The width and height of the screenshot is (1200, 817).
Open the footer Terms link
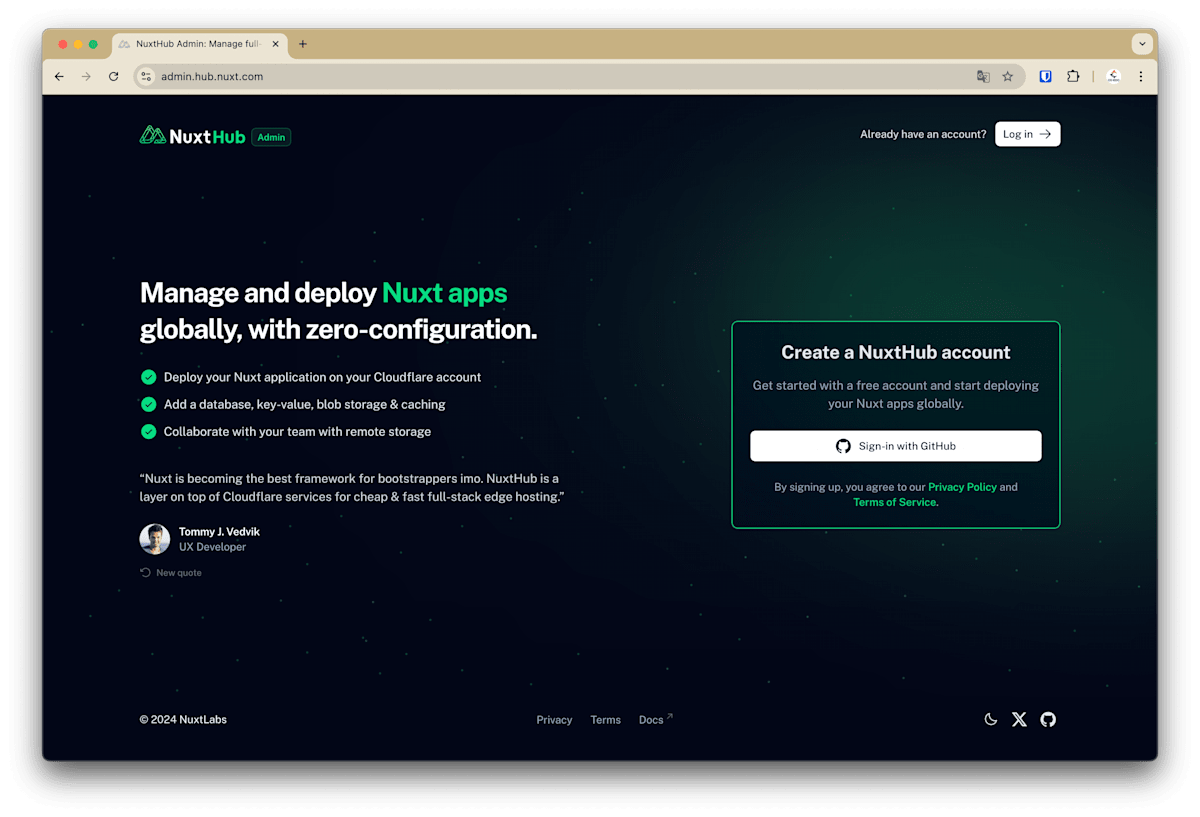pyautogui.click(x=605, y=720)
